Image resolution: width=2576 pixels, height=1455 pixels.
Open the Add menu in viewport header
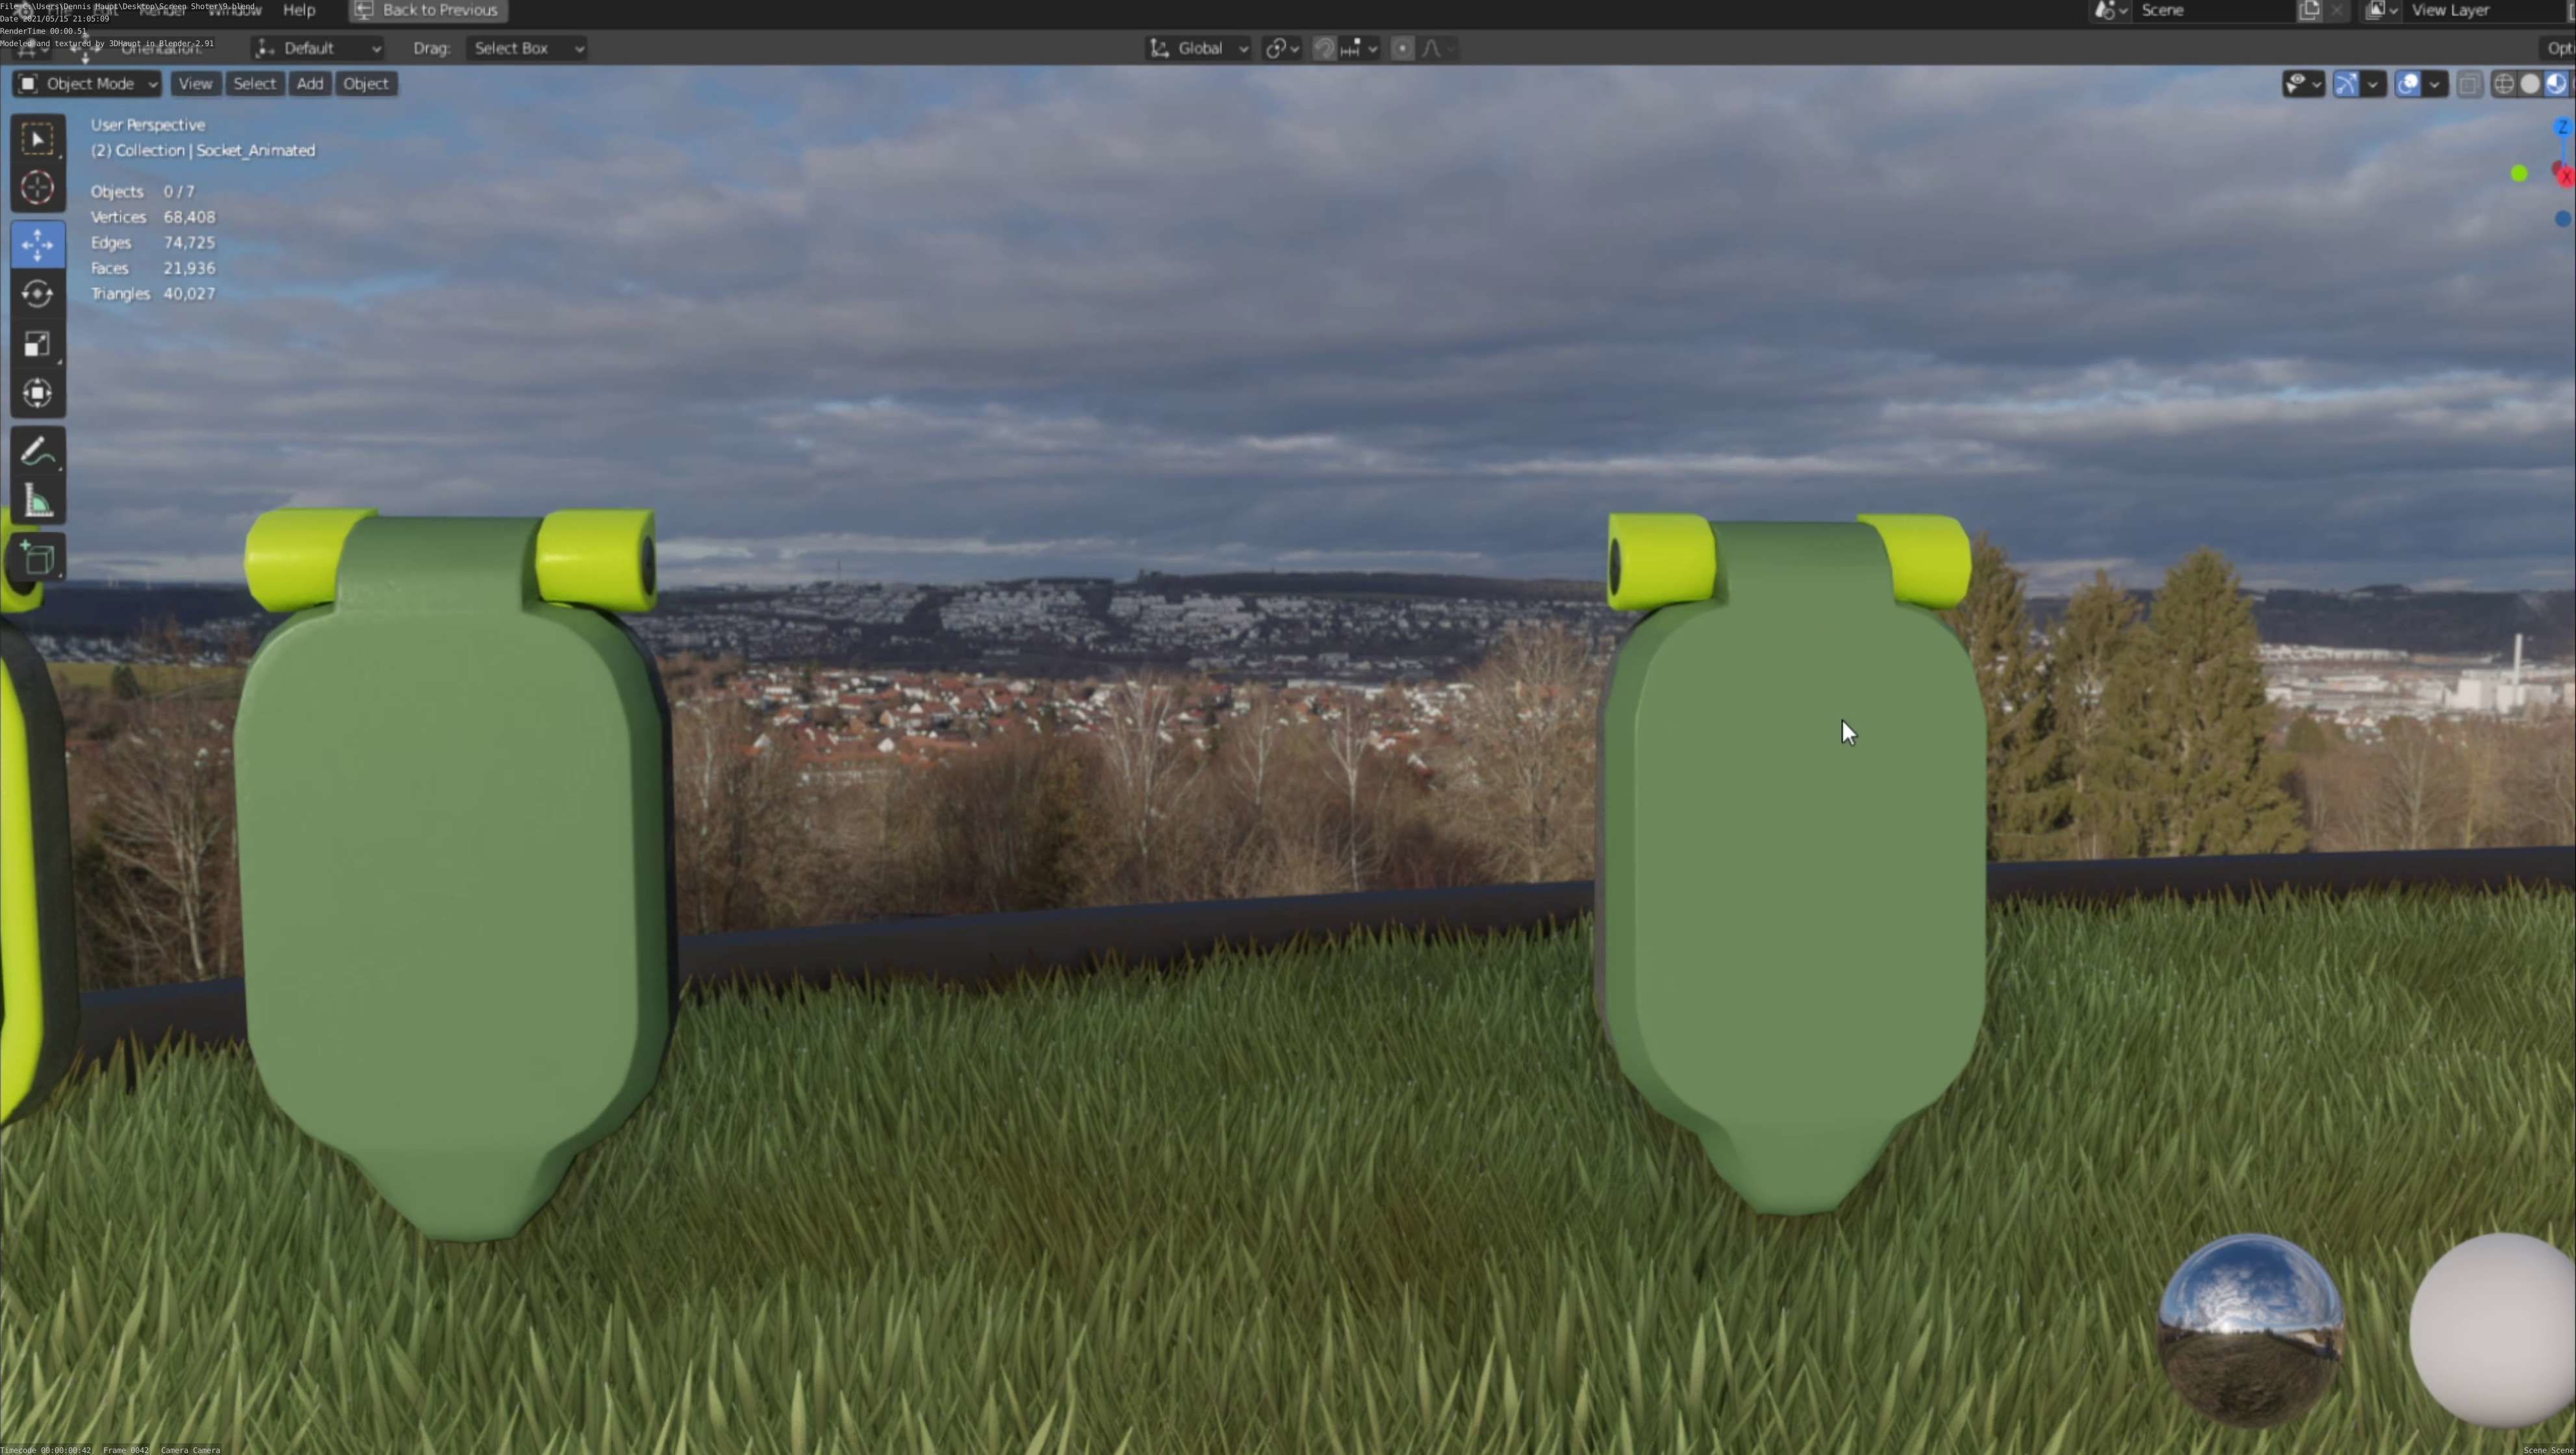[x=310, y=84]
